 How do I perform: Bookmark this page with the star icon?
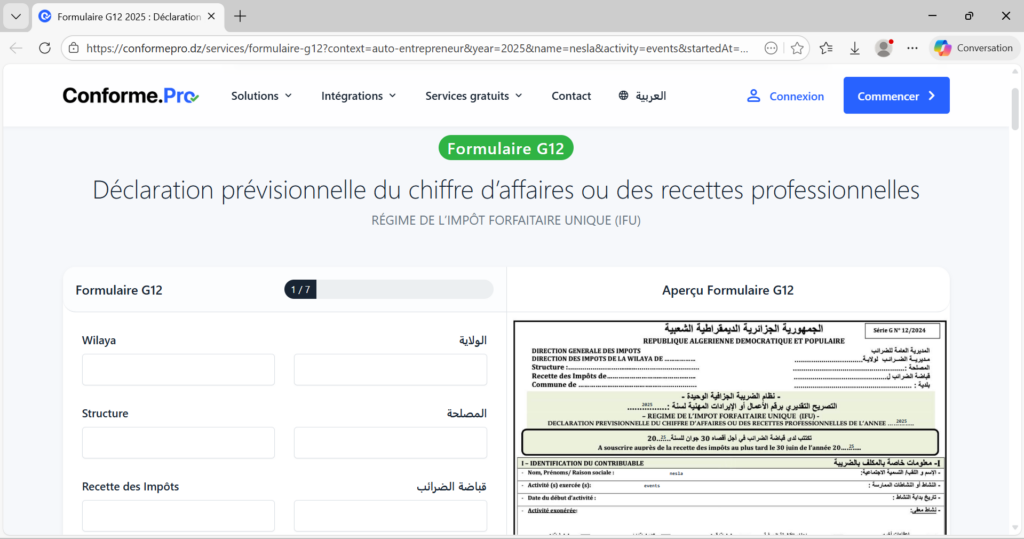[x=797, y=48]
